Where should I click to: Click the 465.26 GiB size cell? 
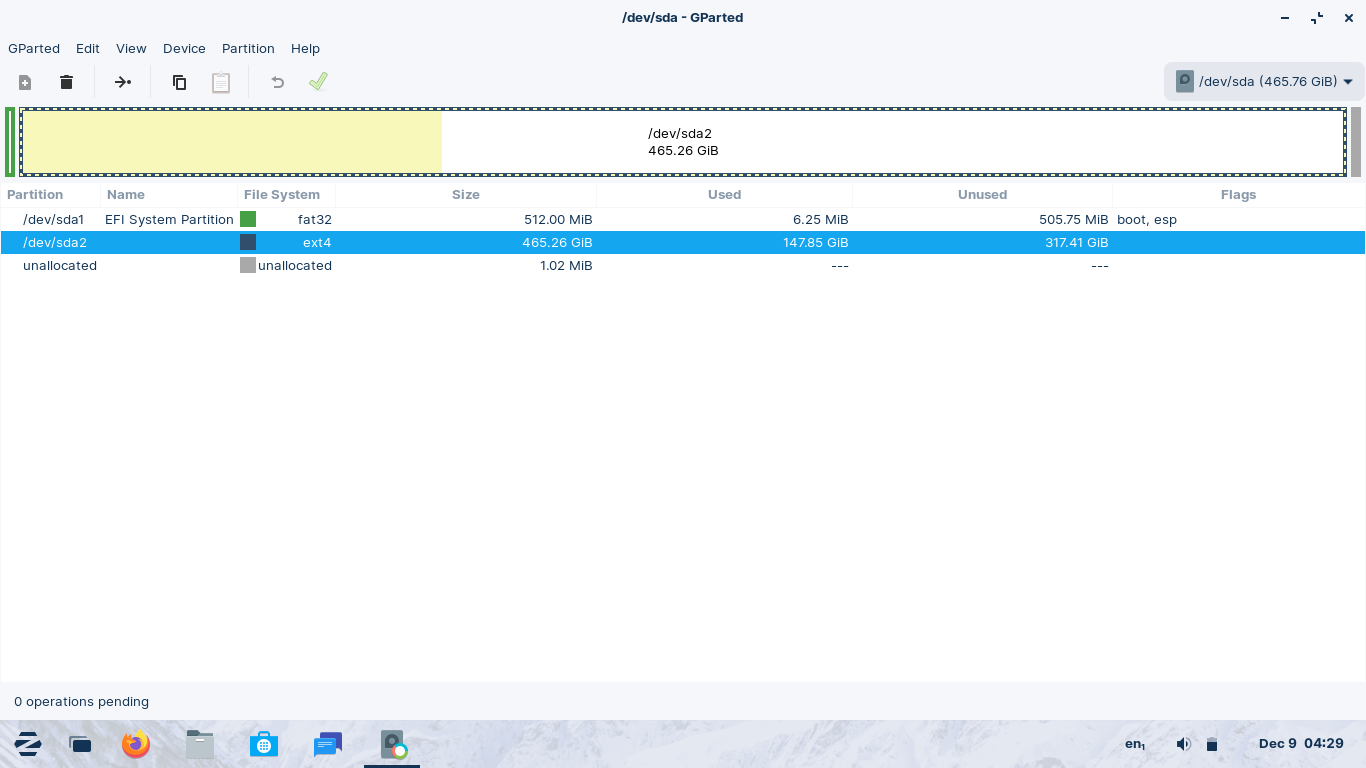pyautogui.click(x=557, y=242)
